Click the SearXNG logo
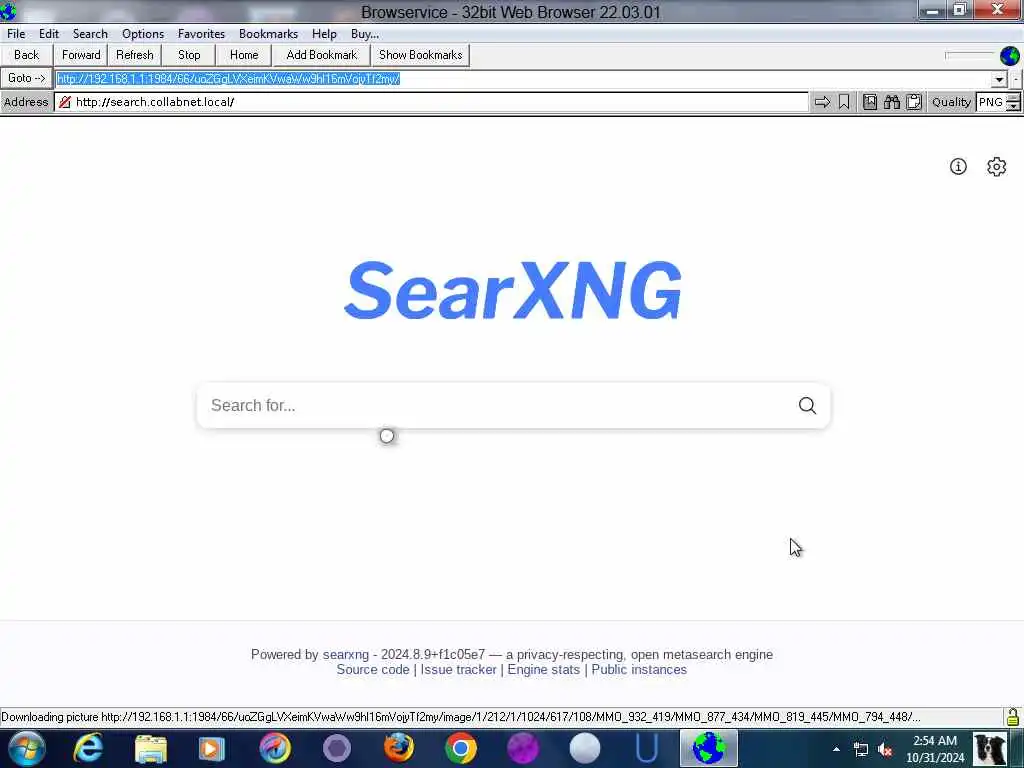Viewport: 1024px width, 768px height. 513,290
